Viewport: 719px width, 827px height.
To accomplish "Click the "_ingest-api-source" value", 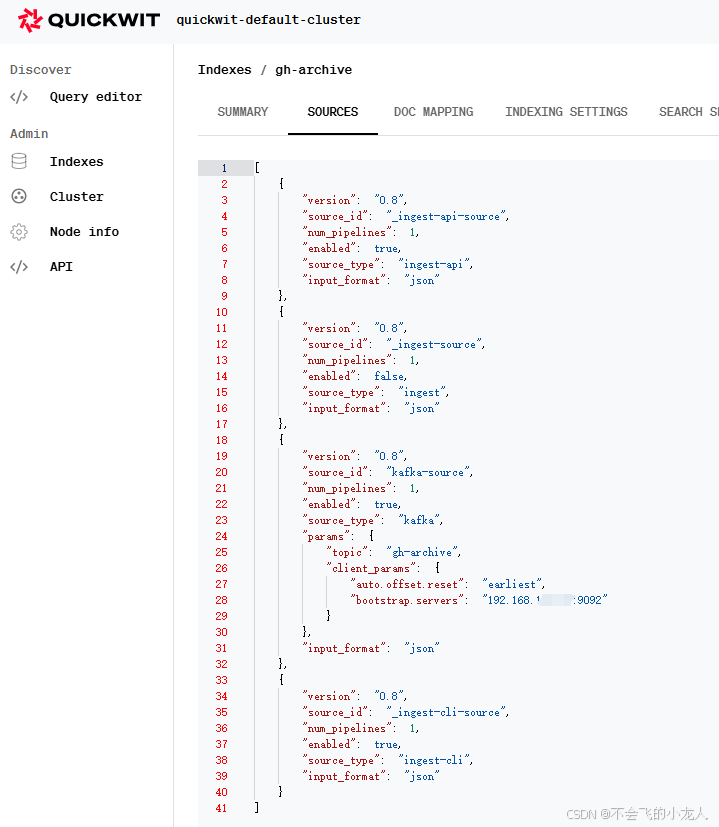I will (x=447, y=216).
